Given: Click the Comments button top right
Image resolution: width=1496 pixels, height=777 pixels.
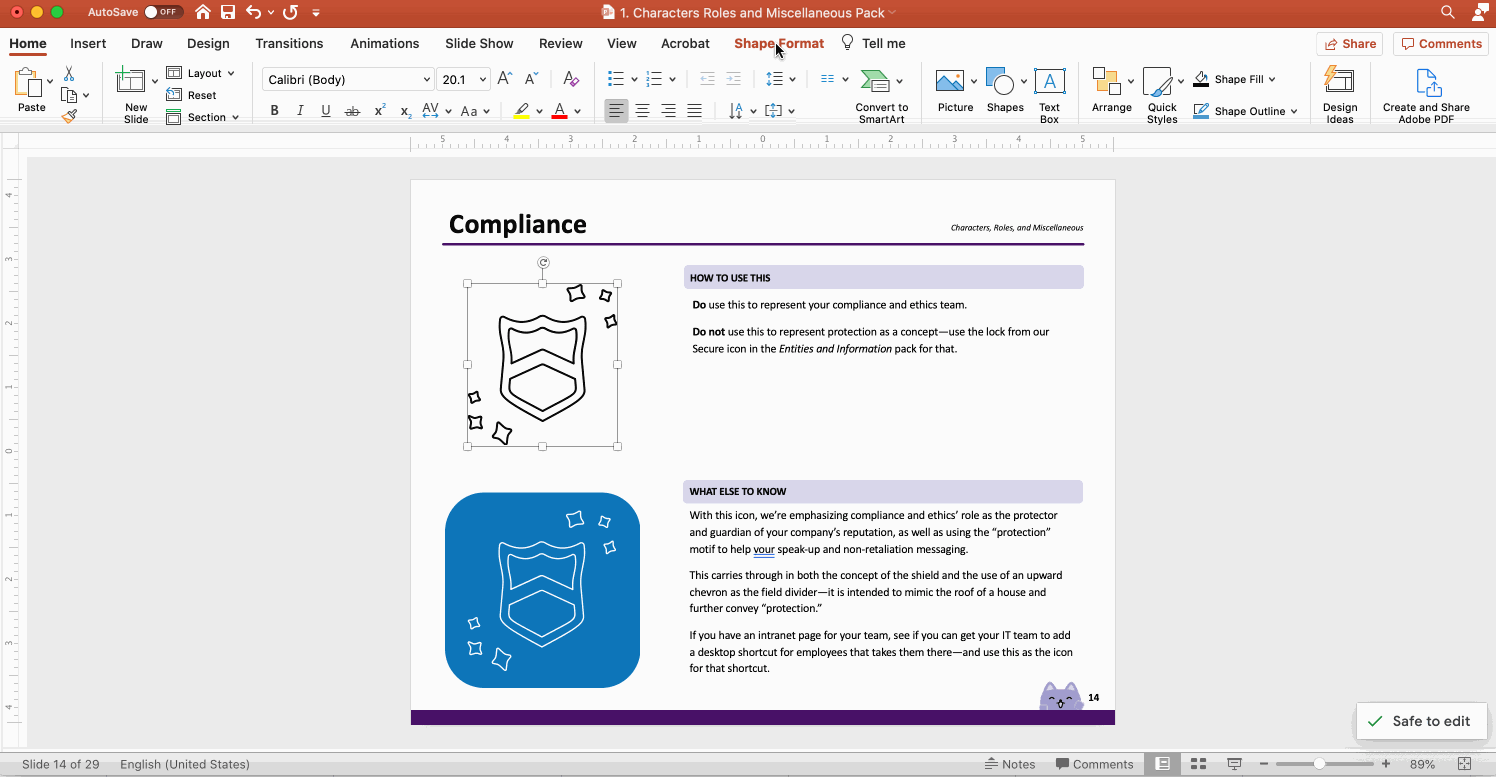Looking at the screenshot, I should (1441, 43).
